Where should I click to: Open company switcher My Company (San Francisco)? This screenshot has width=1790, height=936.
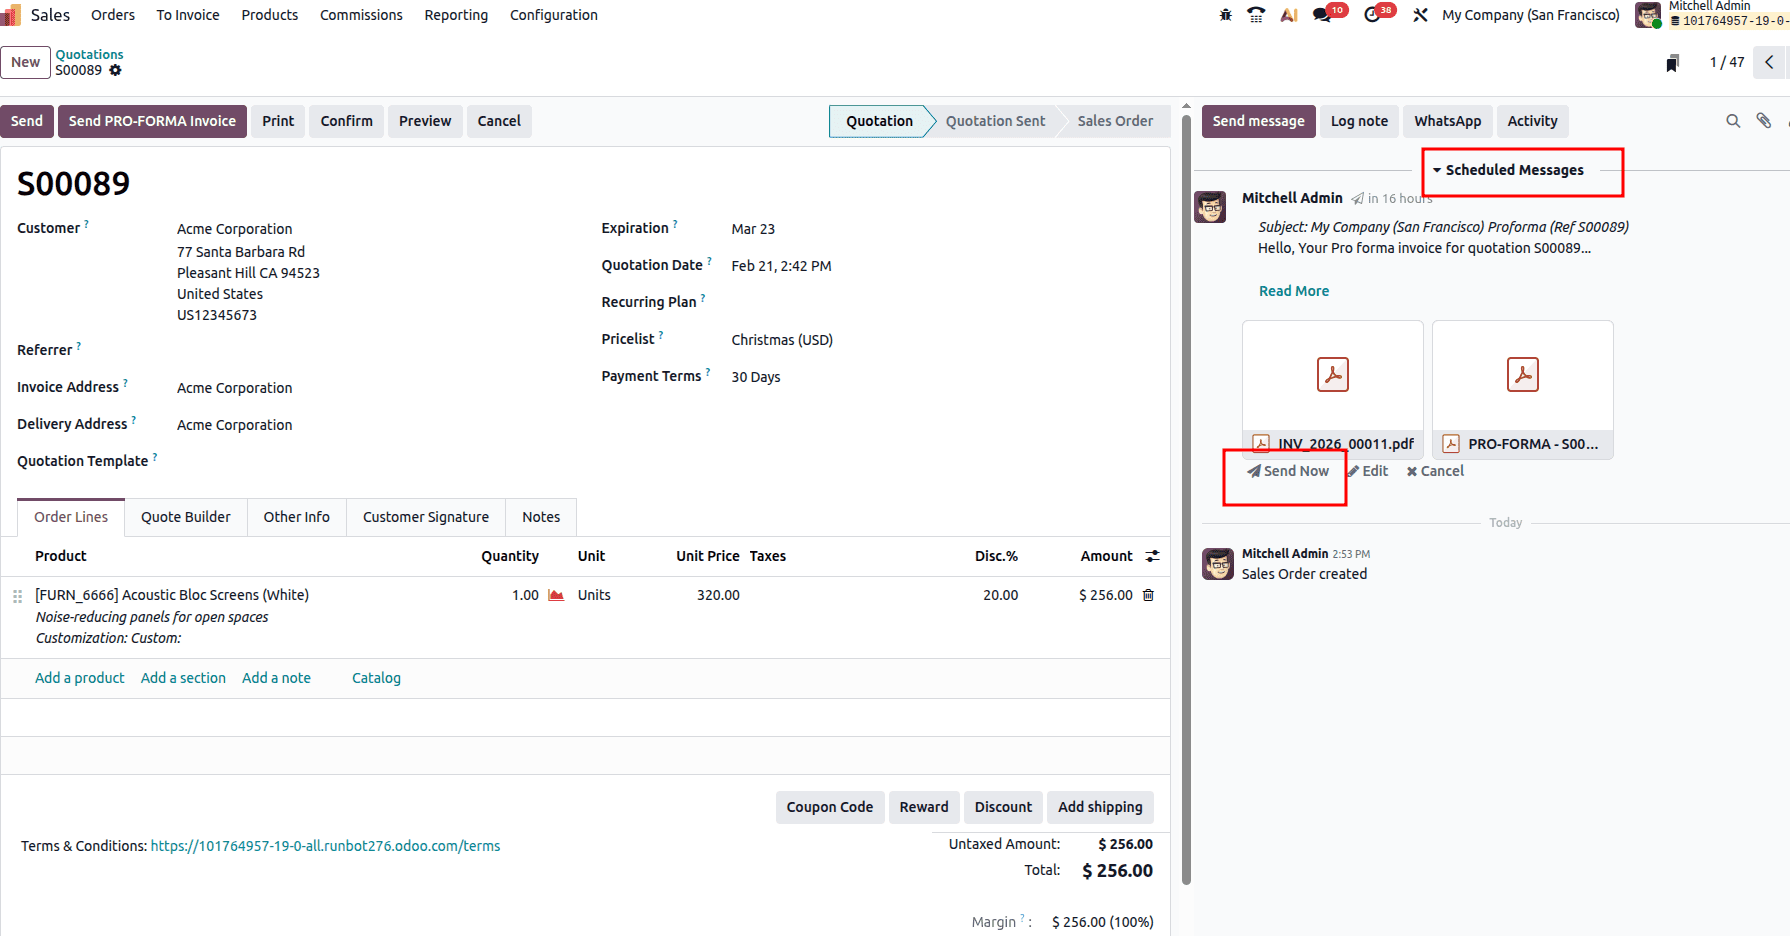(1530, 15)
